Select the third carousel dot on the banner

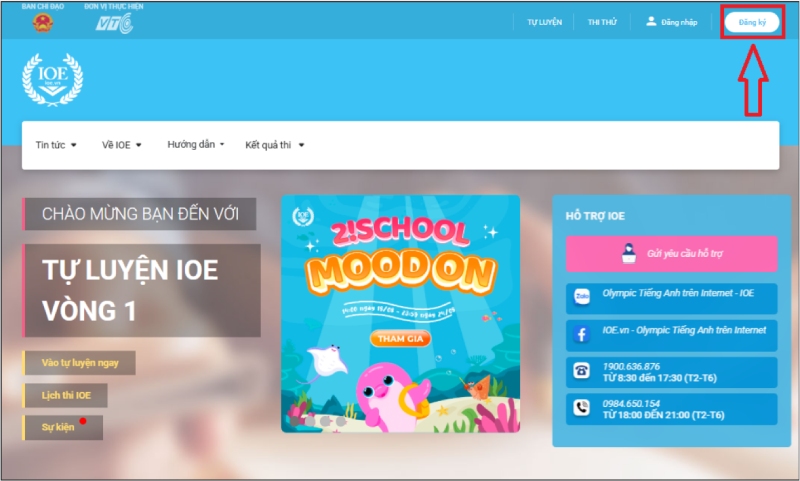pyautogui.click(x=326, y=421)
